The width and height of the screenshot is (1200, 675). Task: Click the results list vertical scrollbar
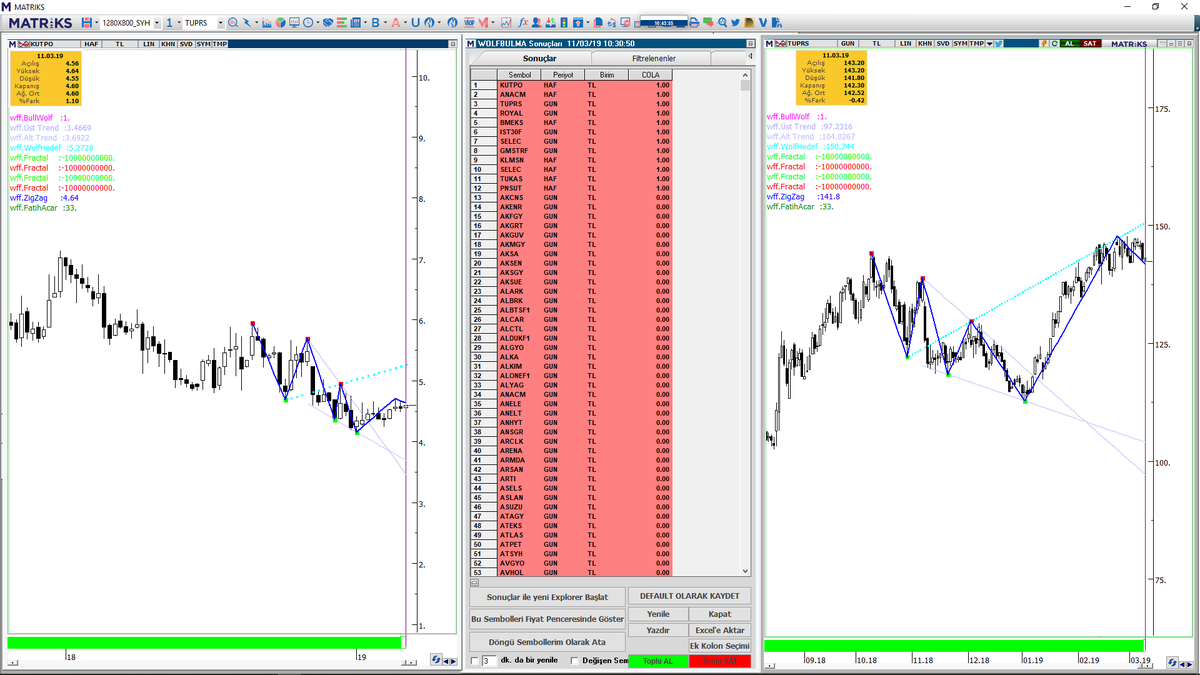[745, 322]
